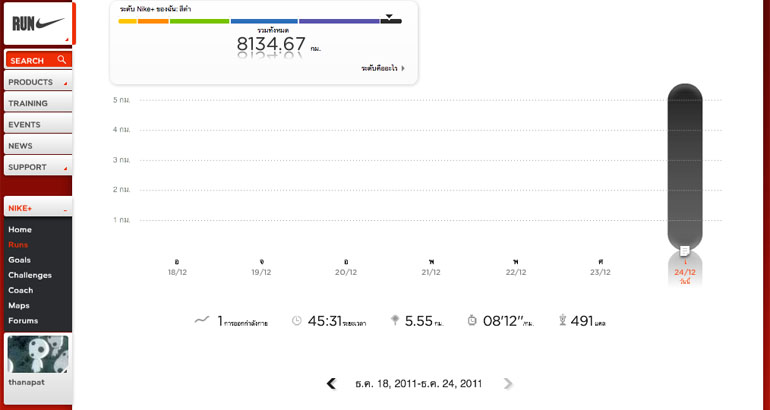Click the Nike+ level color bar

259,21
